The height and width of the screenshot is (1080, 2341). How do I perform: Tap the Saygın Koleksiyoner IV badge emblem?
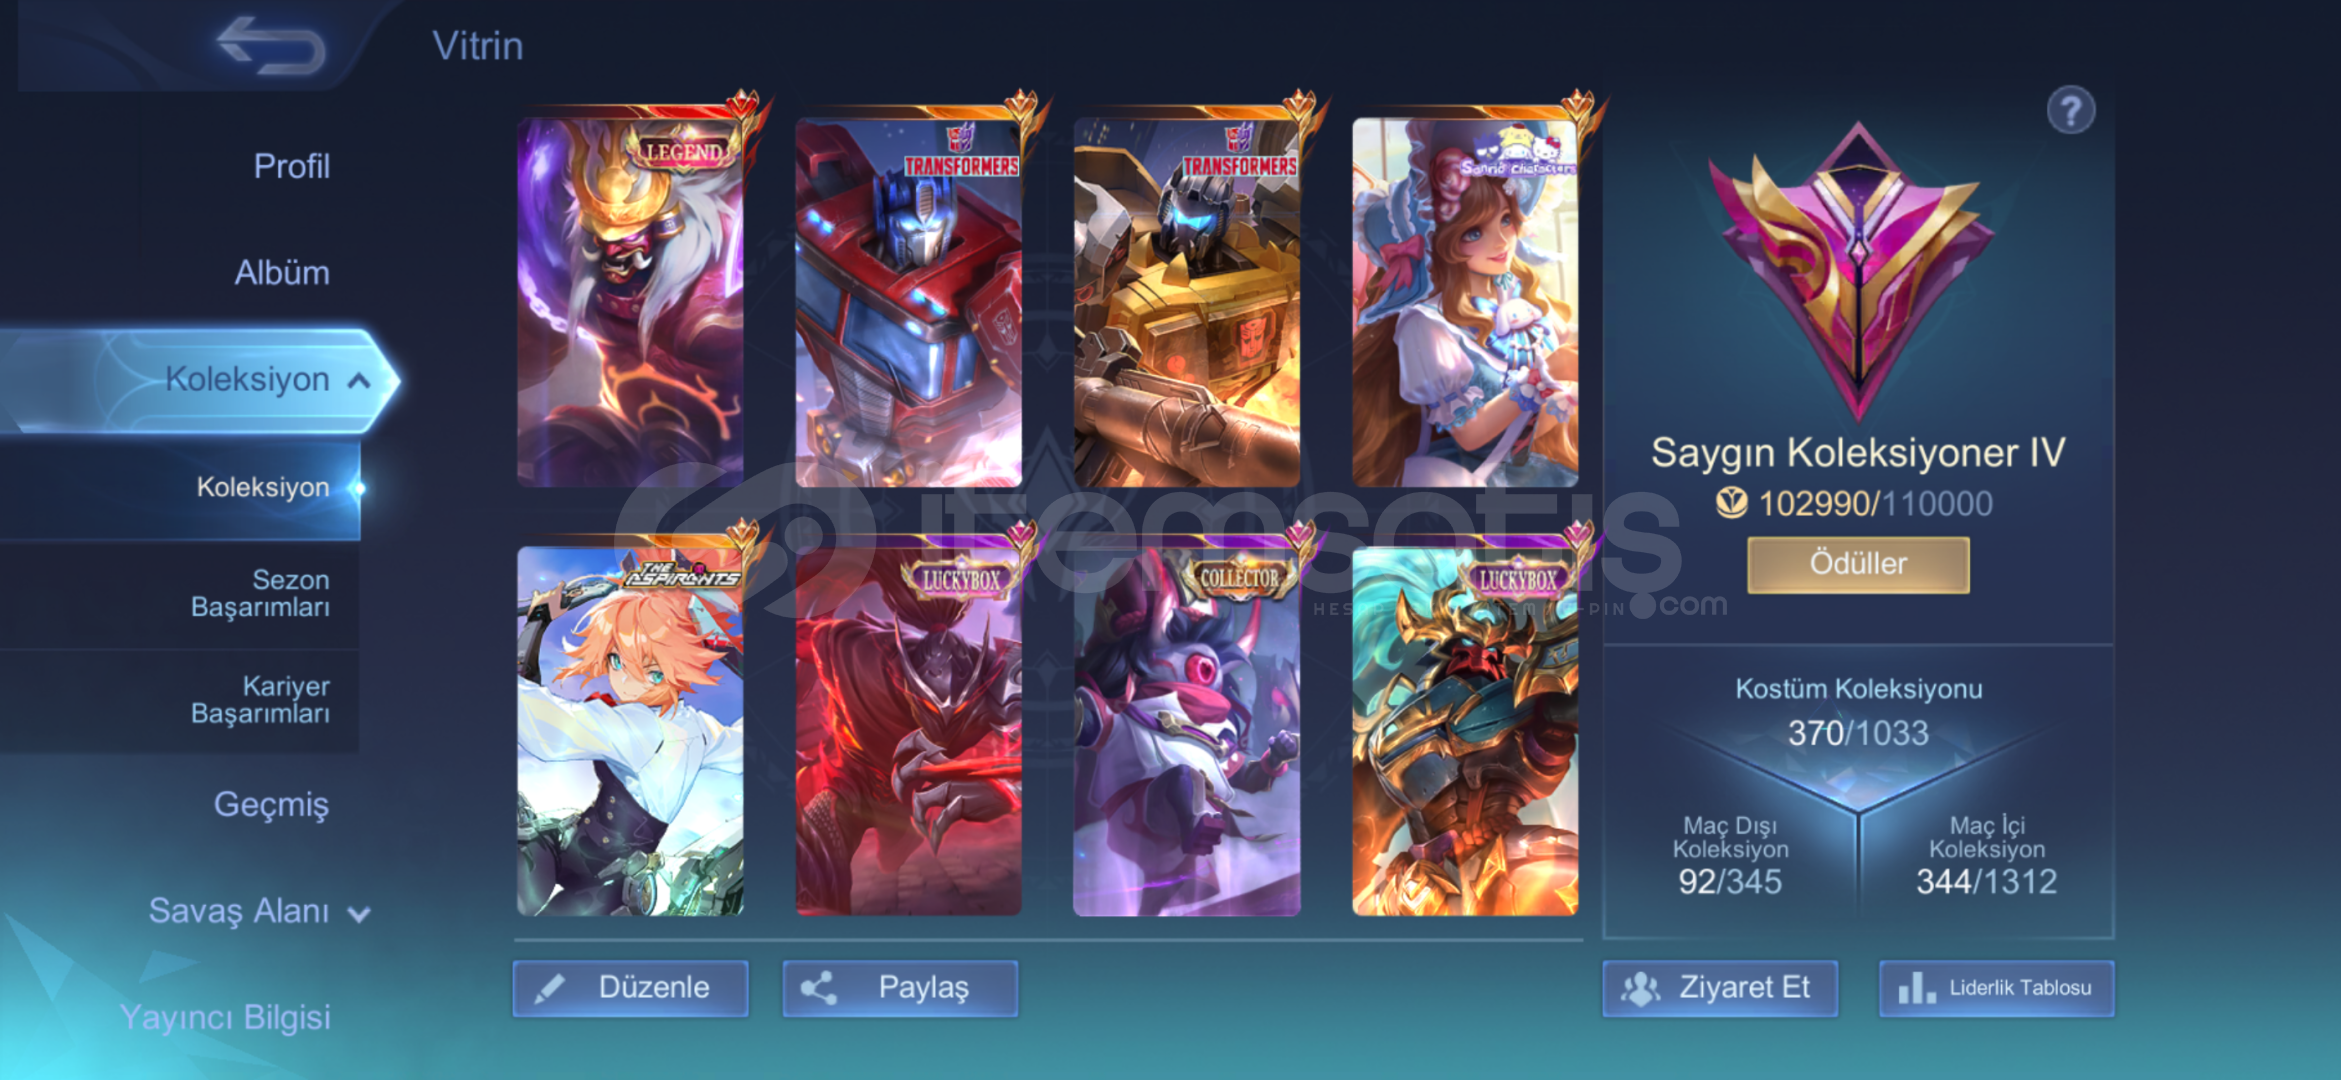(x=1857, y=268)
